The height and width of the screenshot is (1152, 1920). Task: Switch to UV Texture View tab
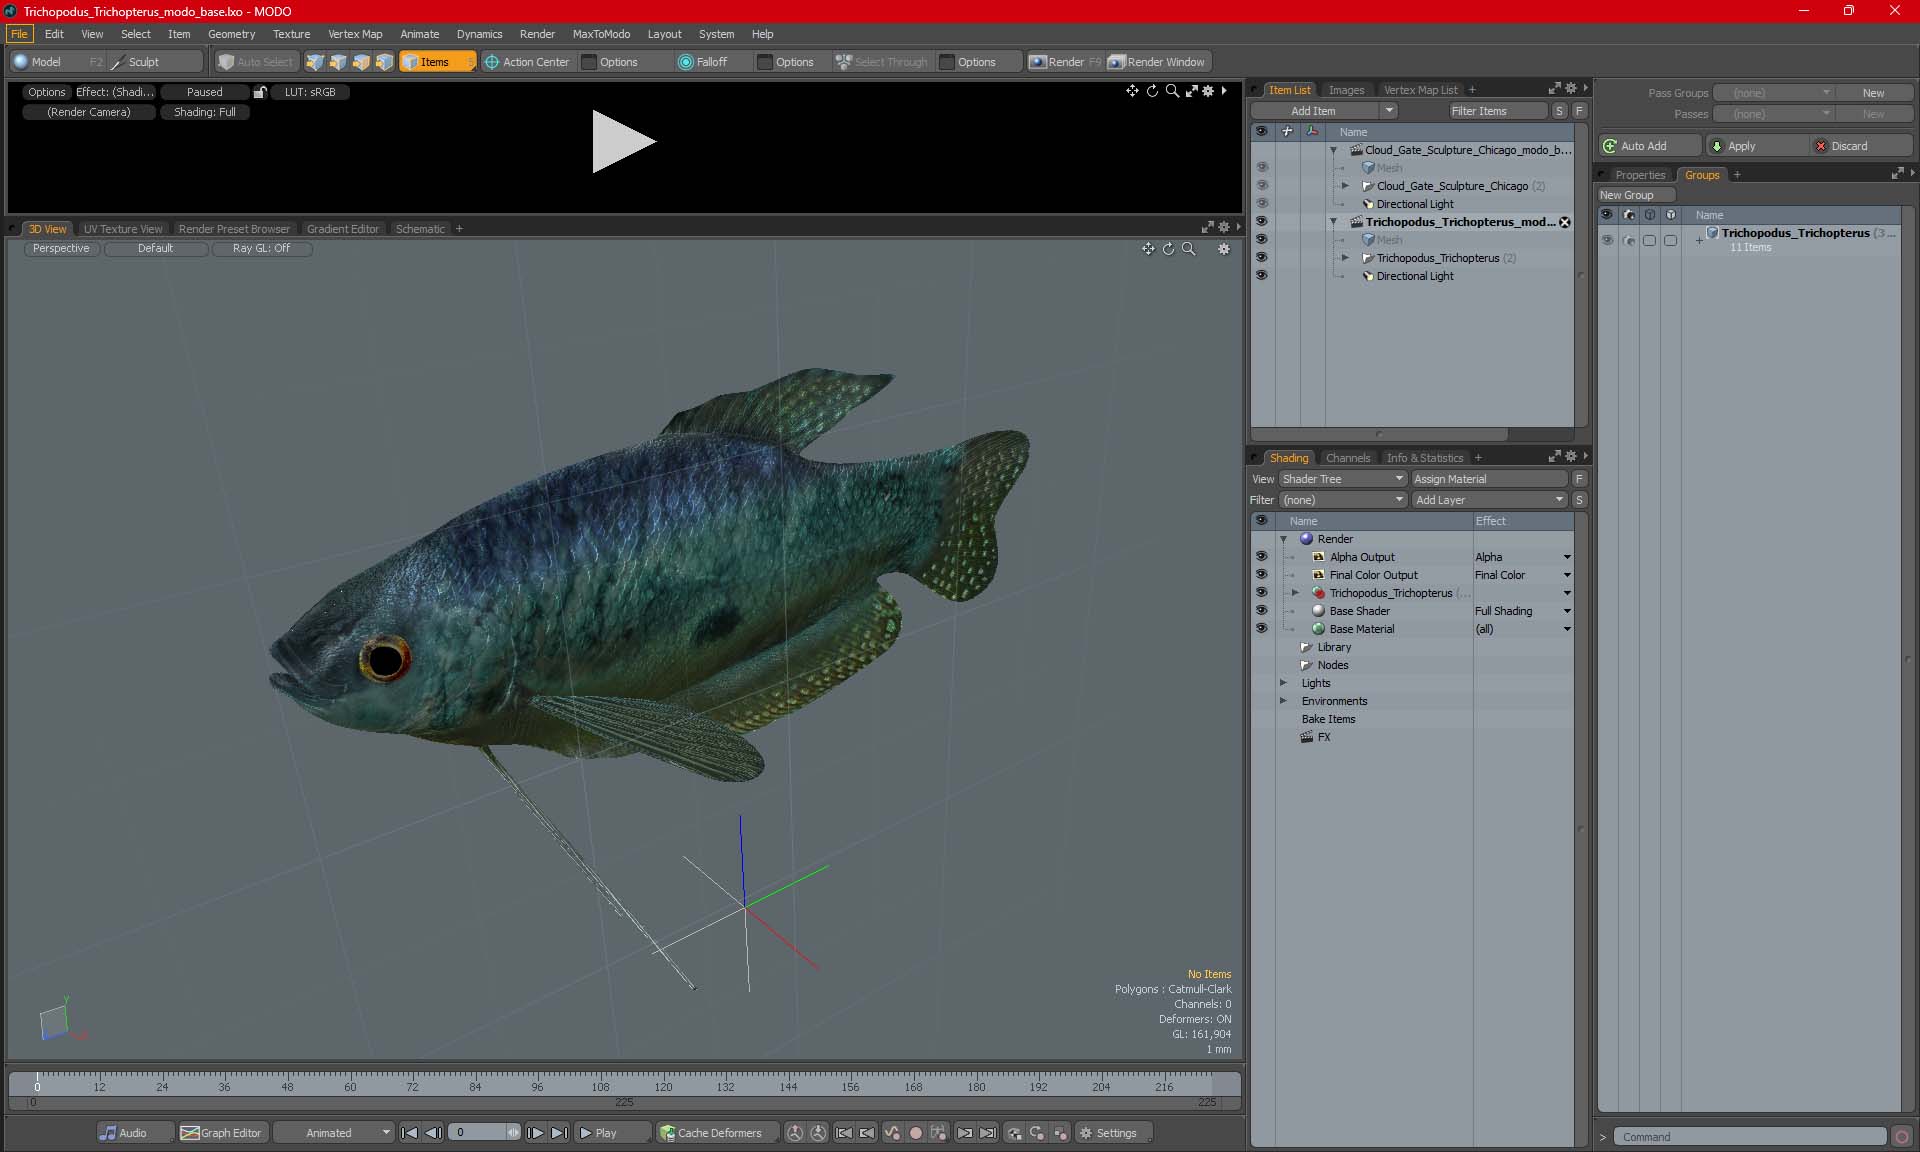(123, 229)
